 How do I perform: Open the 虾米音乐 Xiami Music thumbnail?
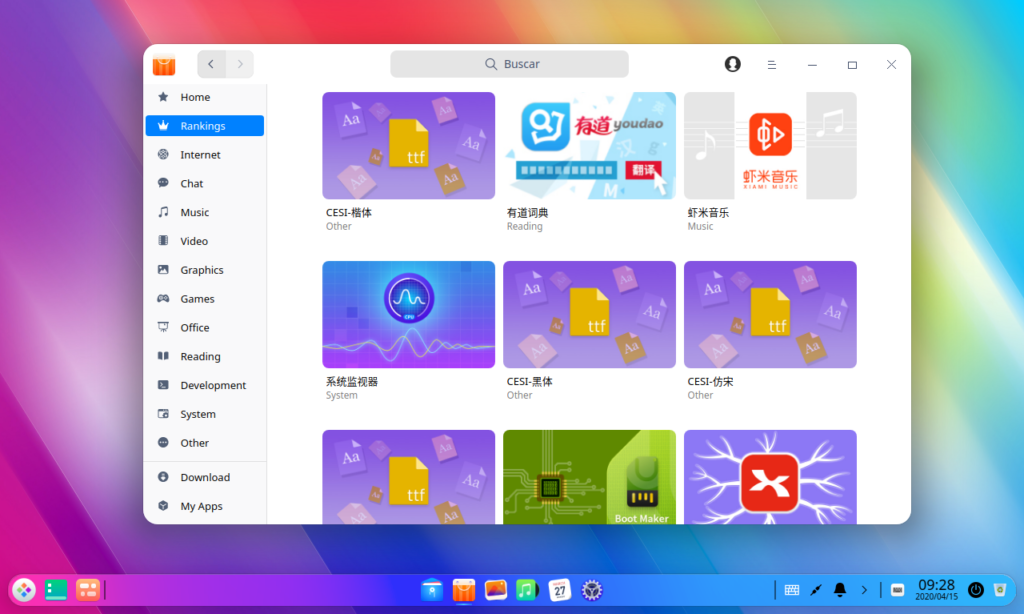[x=770, y=146]
